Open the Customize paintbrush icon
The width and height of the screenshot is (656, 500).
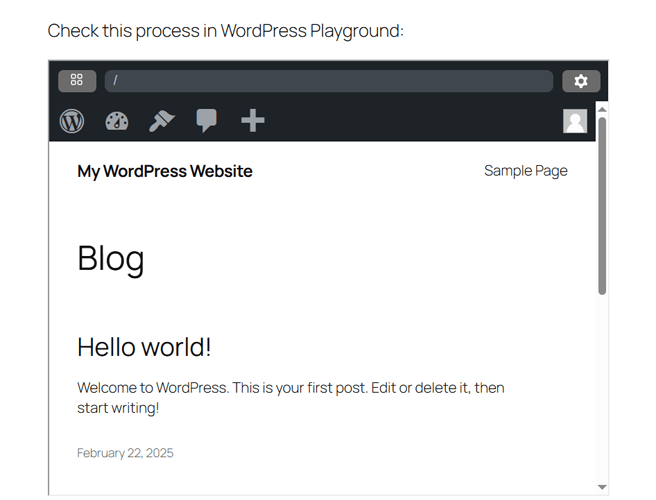tap(161, 121)
